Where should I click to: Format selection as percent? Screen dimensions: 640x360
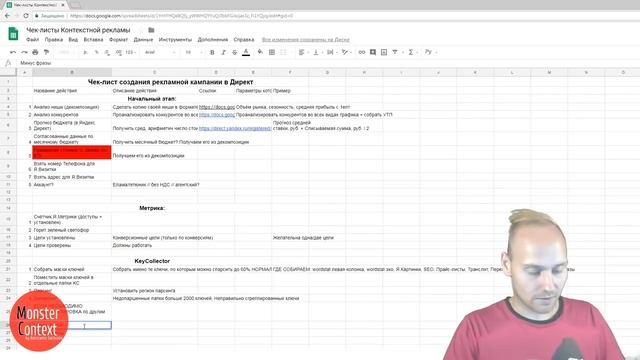pyautogui.click(x=96, y=52)
